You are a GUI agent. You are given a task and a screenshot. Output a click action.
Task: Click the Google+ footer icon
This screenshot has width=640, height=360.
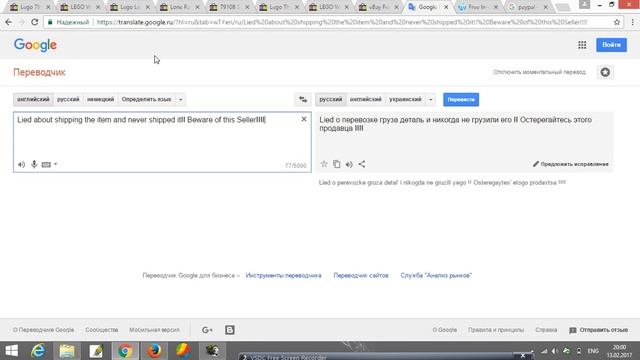pos(207,330)
